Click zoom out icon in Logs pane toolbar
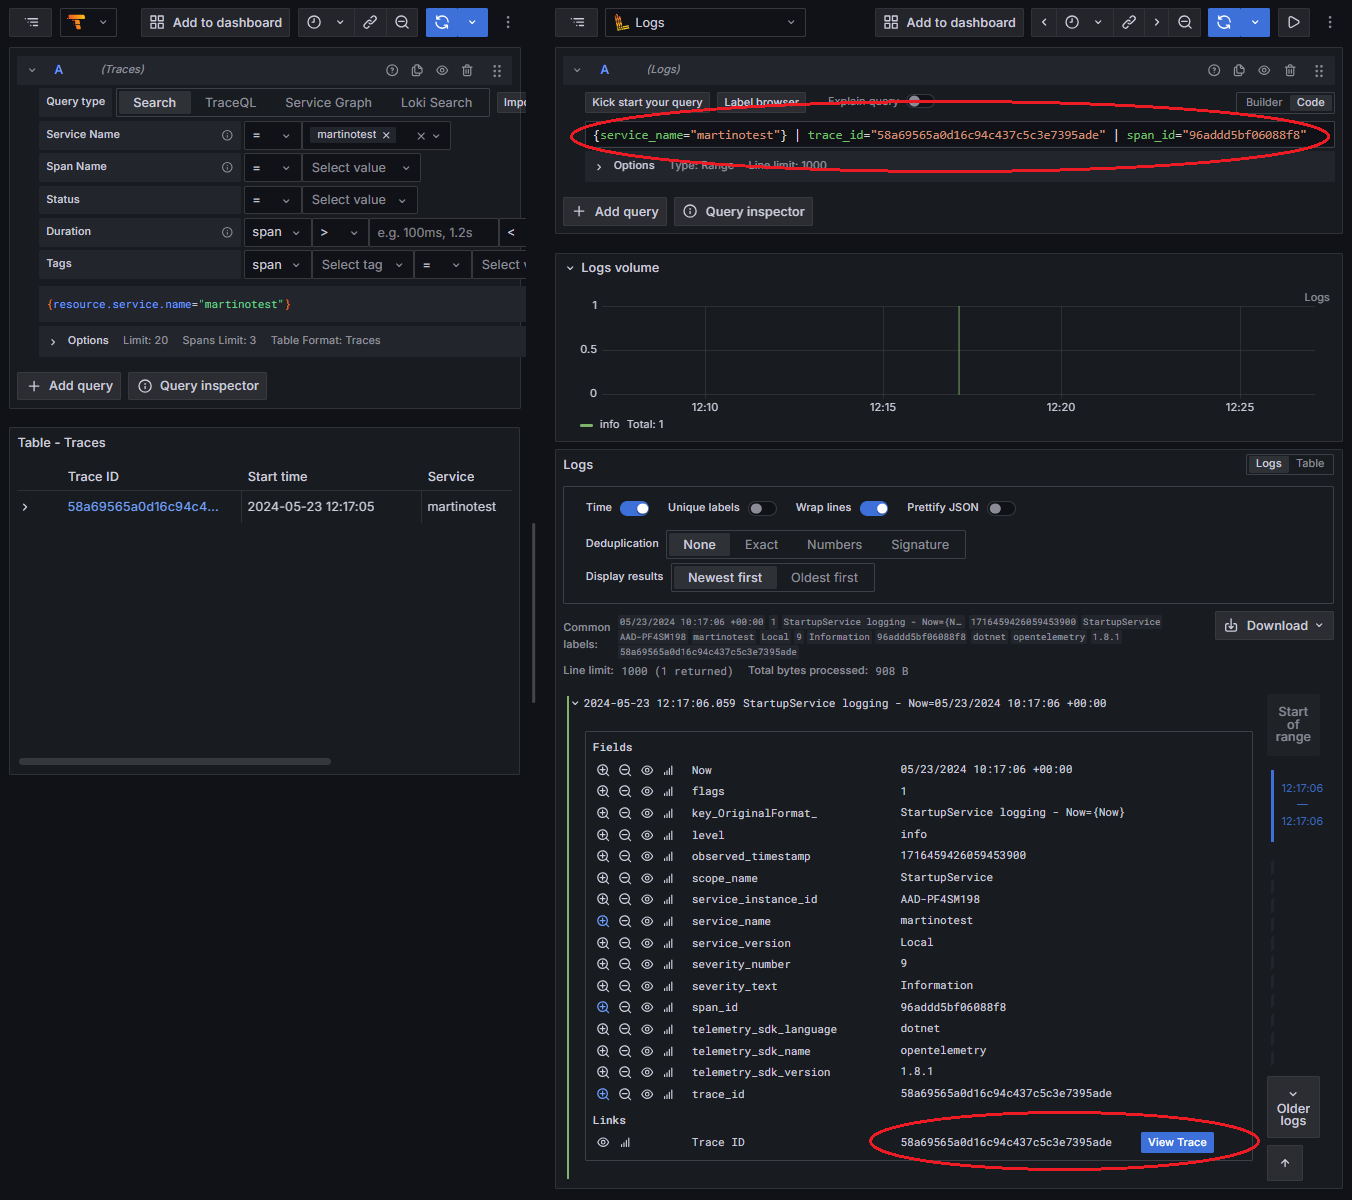 coord(1185,22)
